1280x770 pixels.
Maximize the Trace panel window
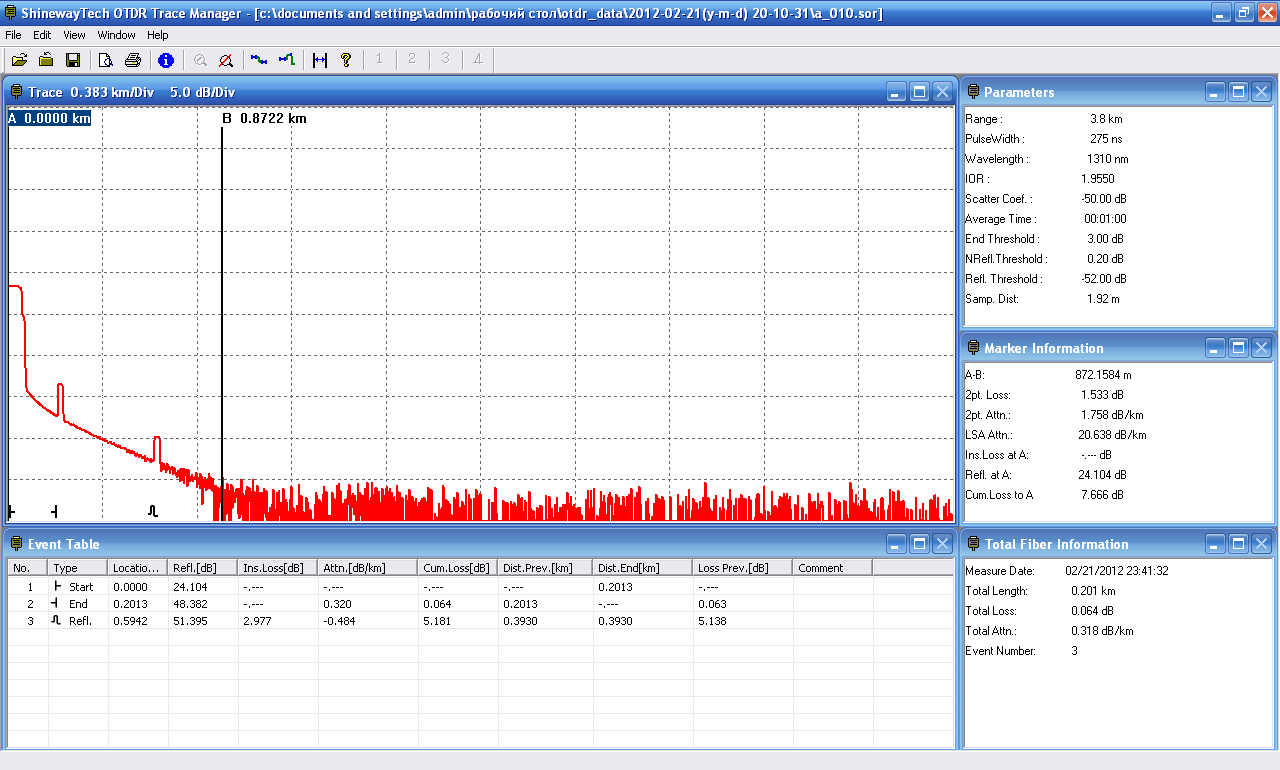[x=919, y=92]
